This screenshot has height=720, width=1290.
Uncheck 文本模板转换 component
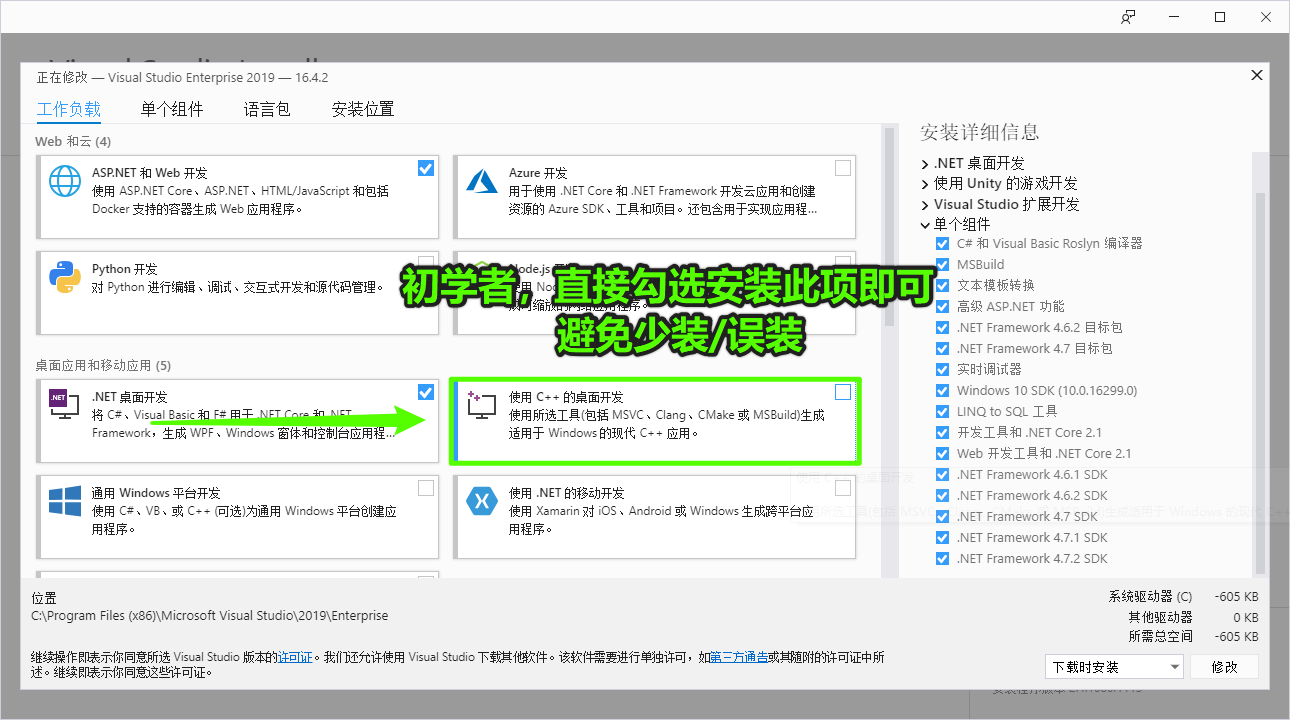[x=942, y=286]
